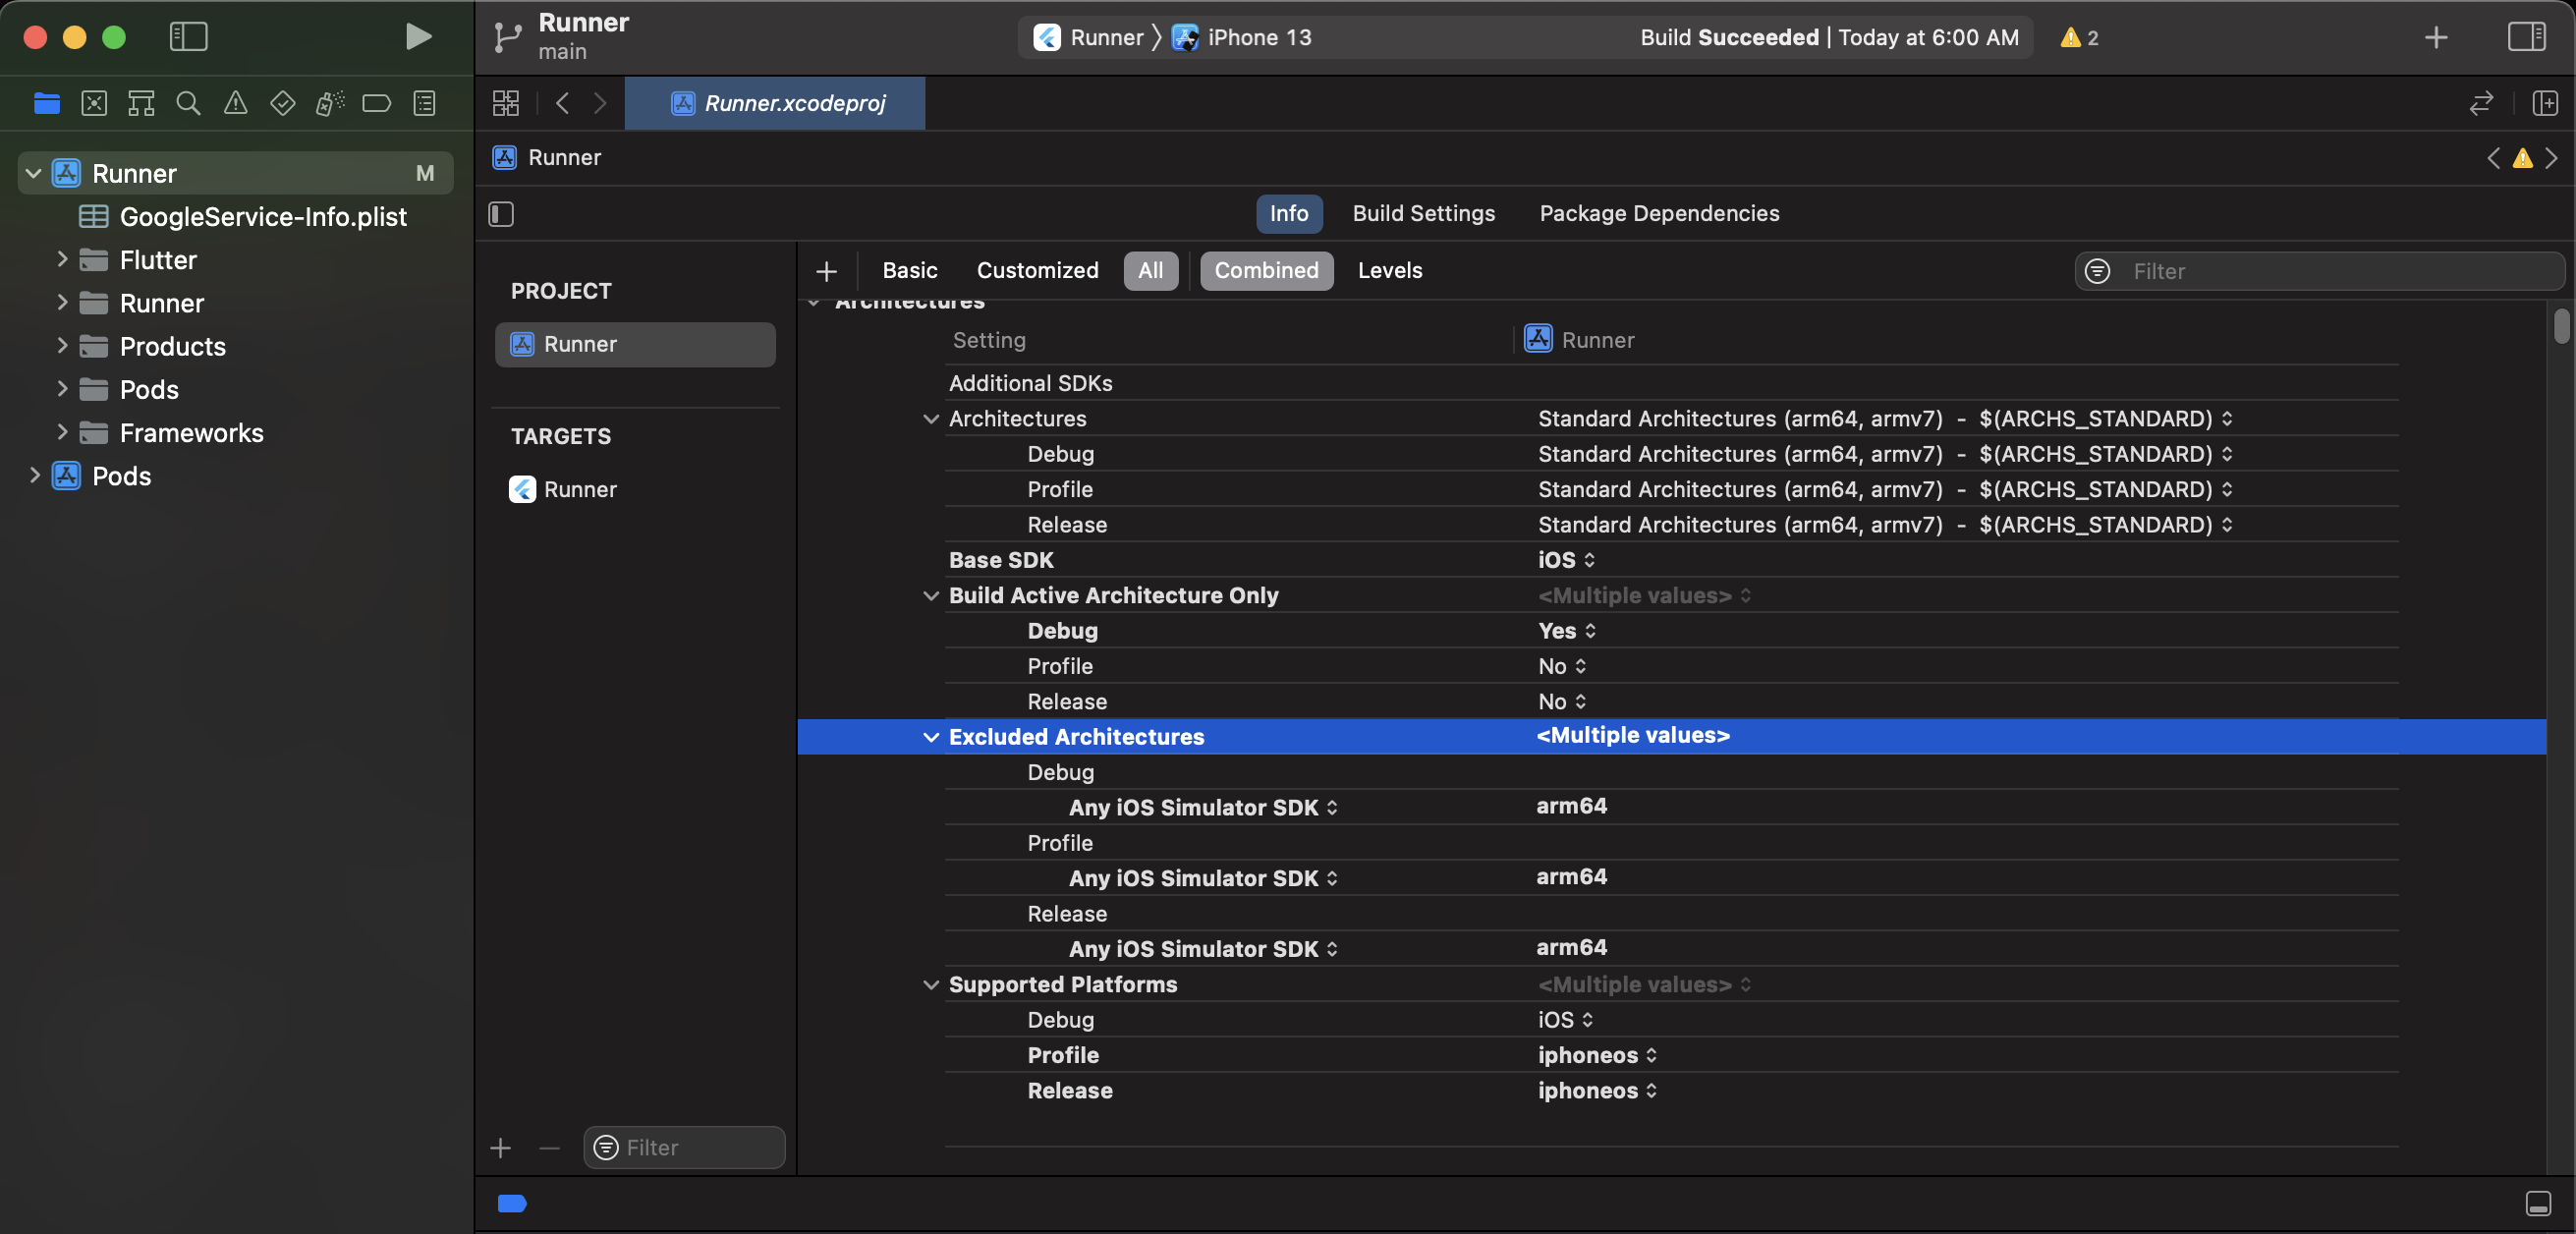Switch to the Info tab
This screenshot has height=1234, width=2576.
click(1289, 214)
